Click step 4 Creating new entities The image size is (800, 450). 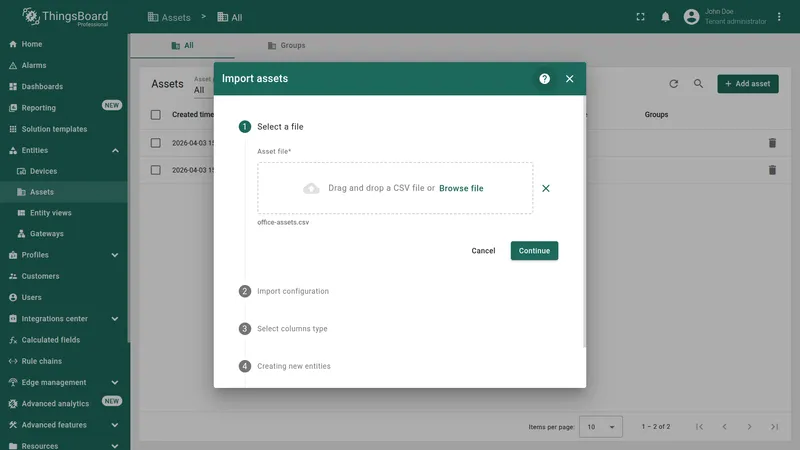tap(285, 366)
